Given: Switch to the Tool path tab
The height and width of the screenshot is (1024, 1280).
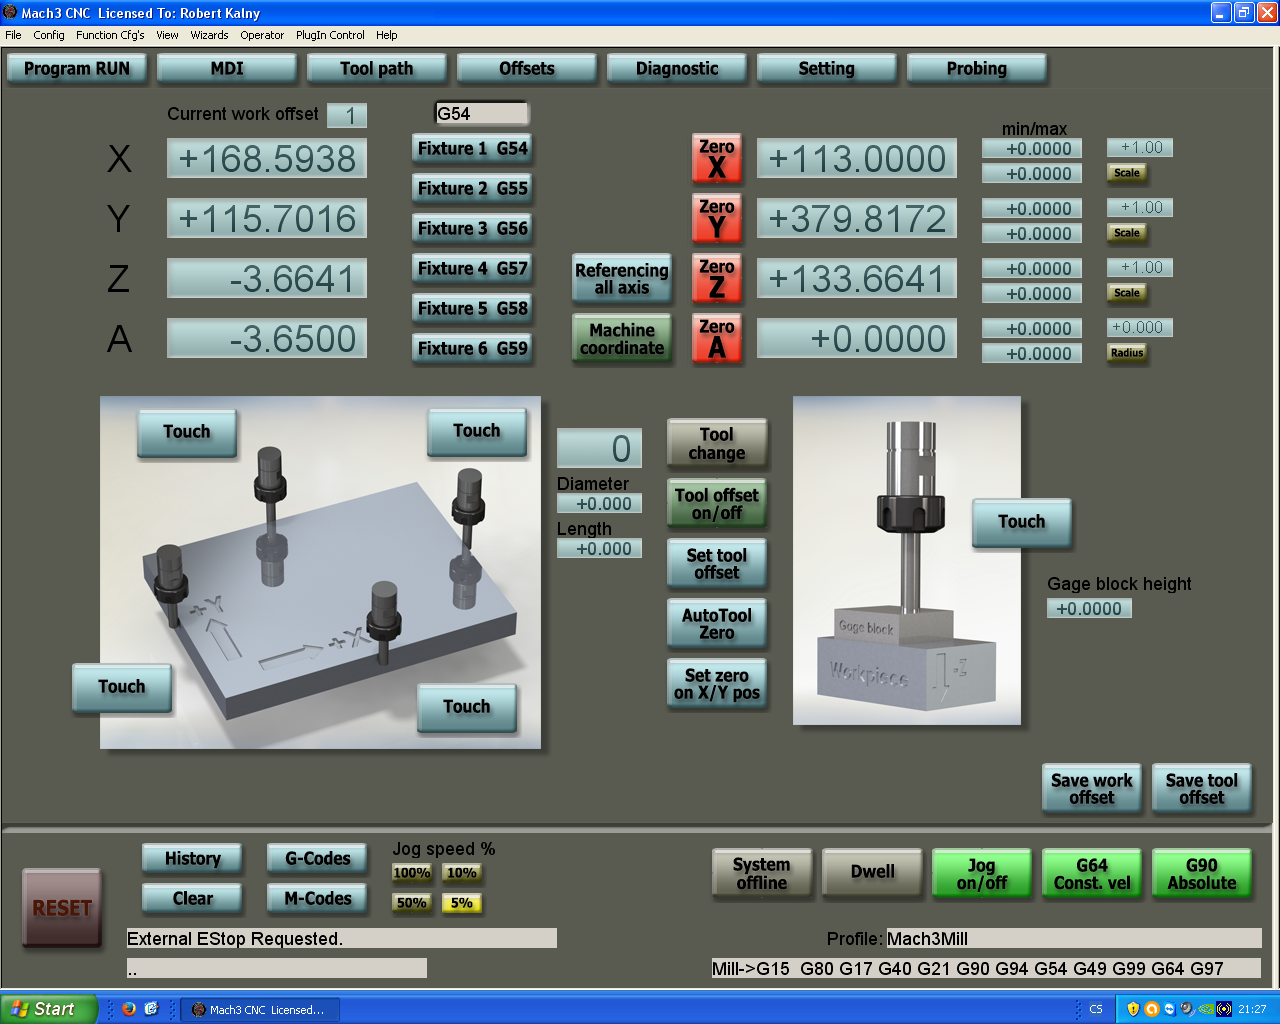Looking at the screenshot, I should (x=376, y=69).
